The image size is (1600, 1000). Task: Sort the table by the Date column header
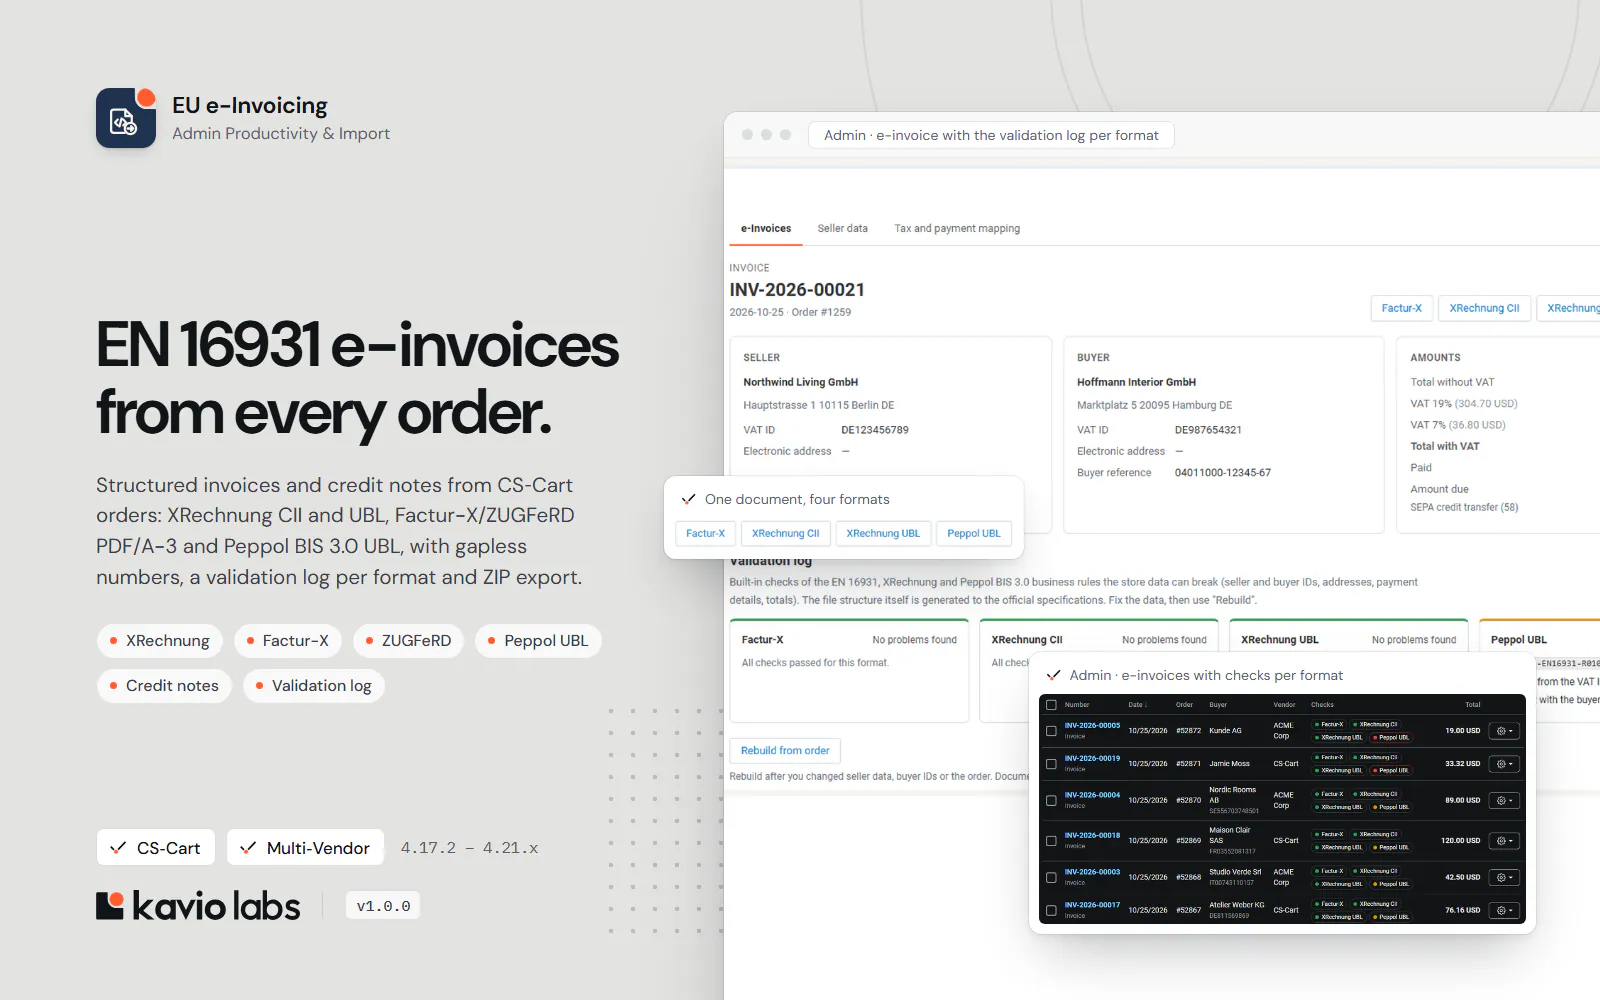(x=1137, y=705)
